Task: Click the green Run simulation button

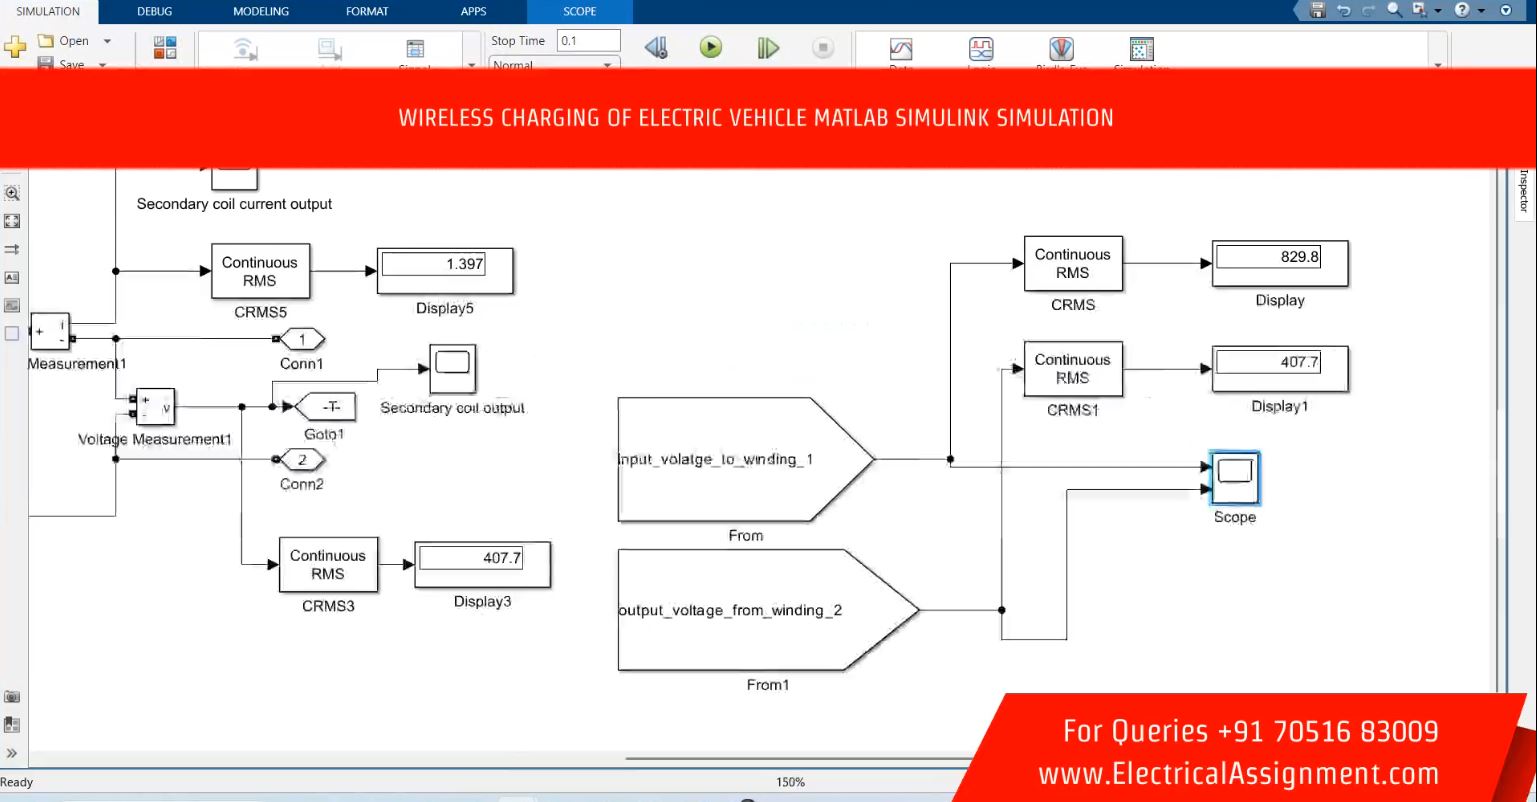Action: (x=710, y=47)
